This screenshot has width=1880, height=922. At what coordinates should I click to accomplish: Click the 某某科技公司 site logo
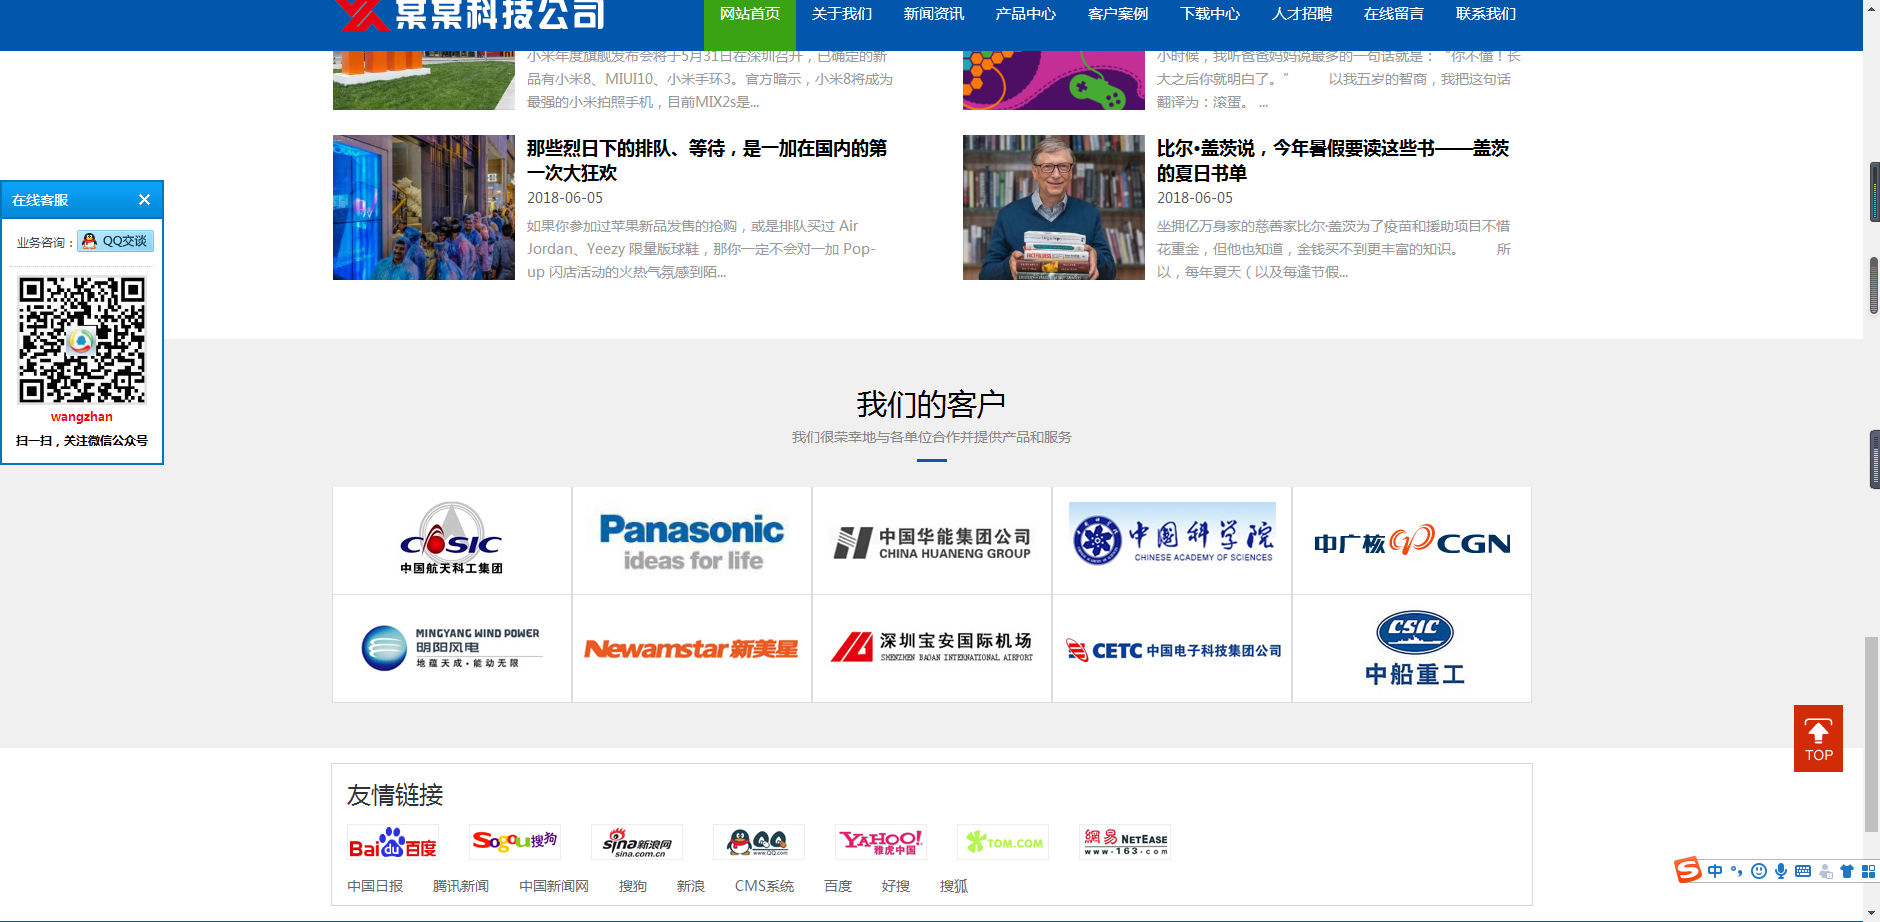[x=470, y=14]
